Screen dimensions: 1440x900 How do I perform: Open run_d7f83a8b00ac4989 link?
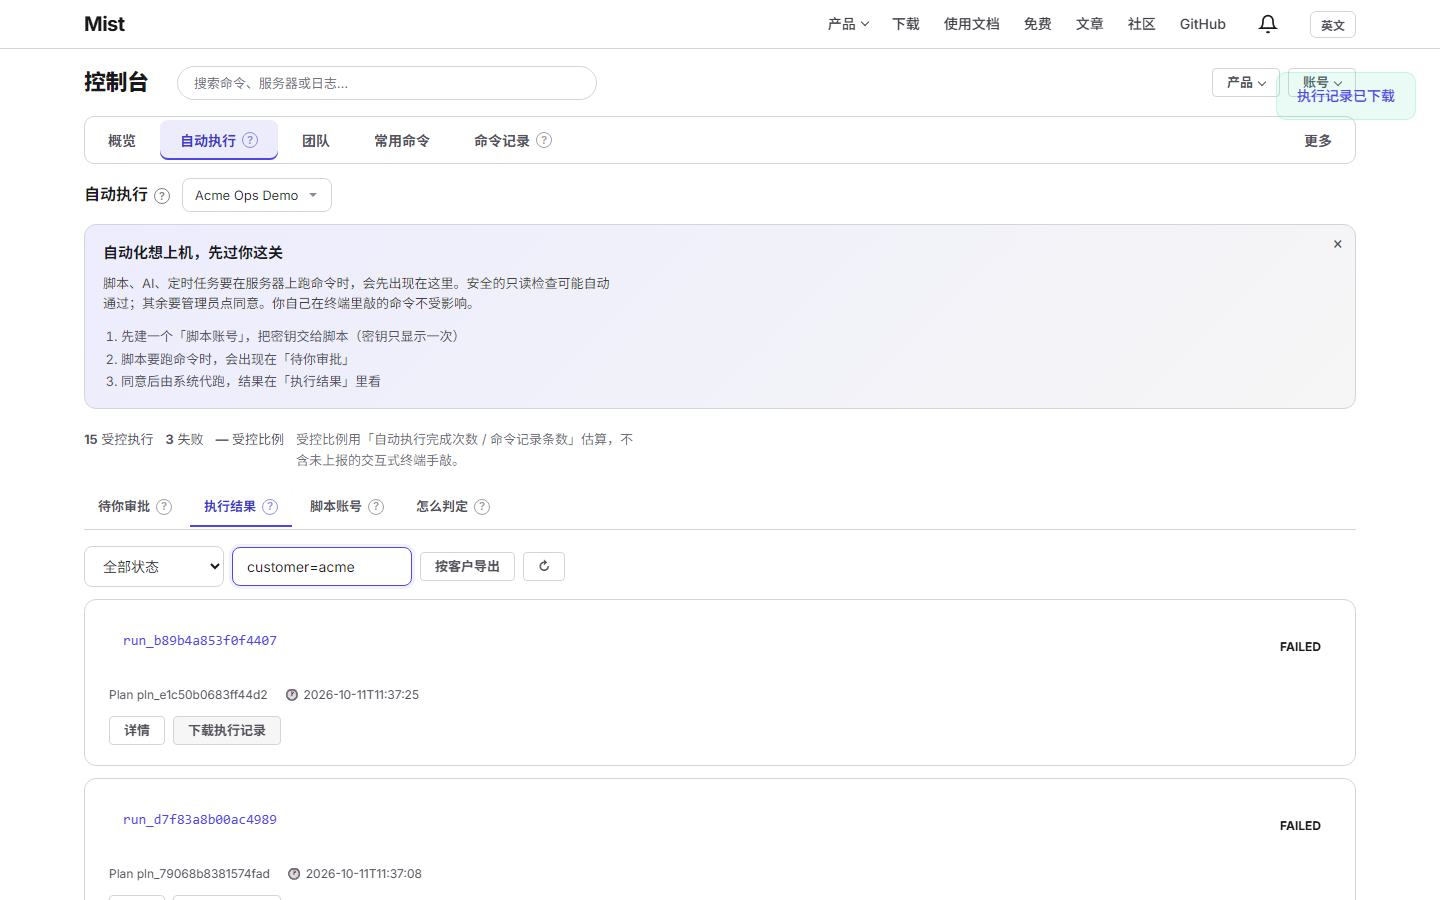(200, 819)
